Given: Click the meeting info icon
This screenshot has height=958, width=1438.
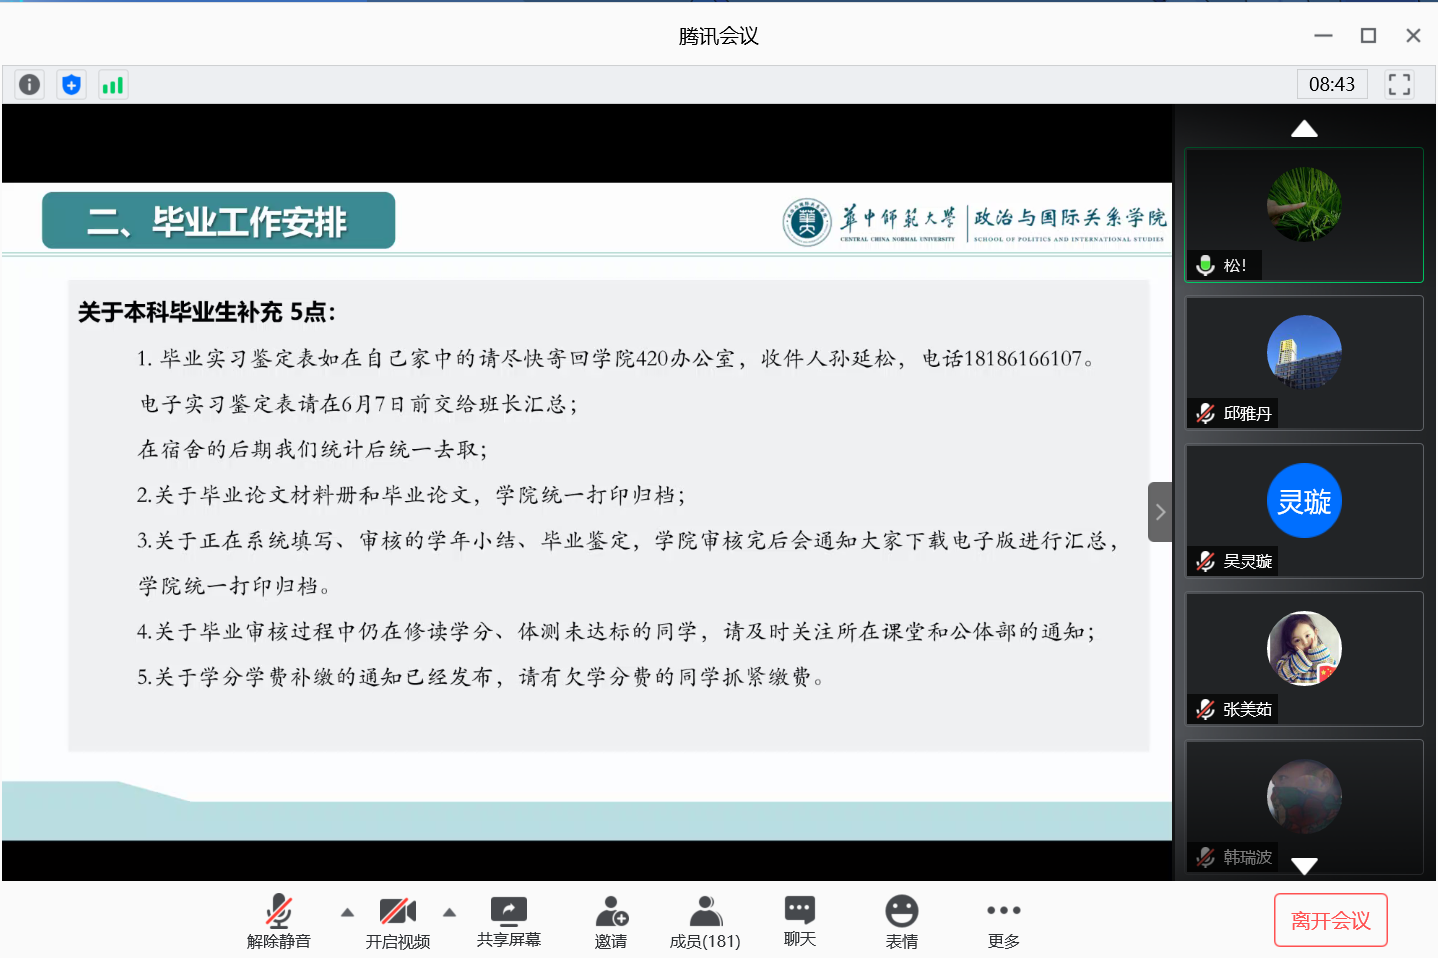Looking at the screenshot, I should 30,85.
